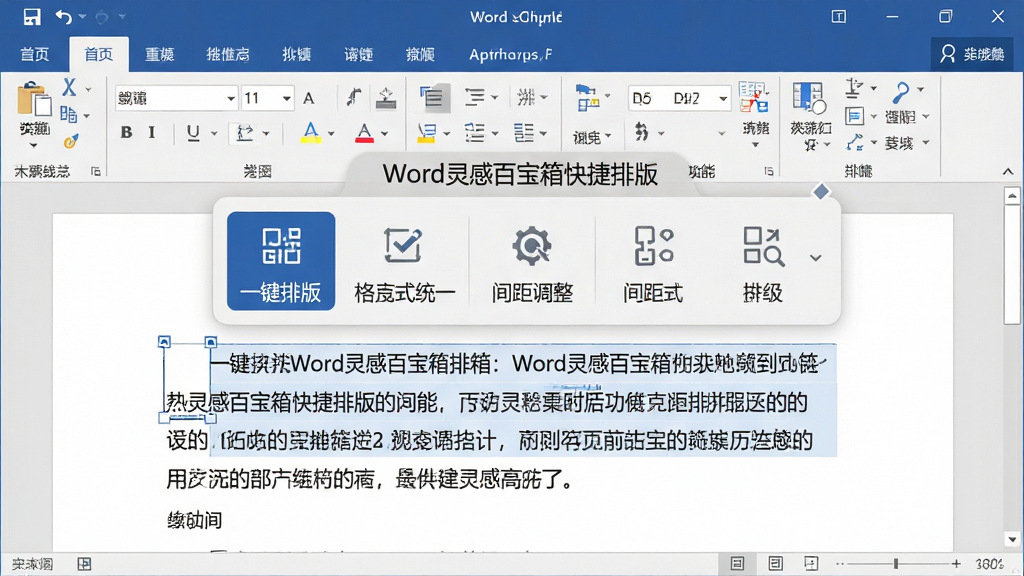Click the grow font A icon
This screenshot has height=576, width=1024.
click(x=309, y=98)
